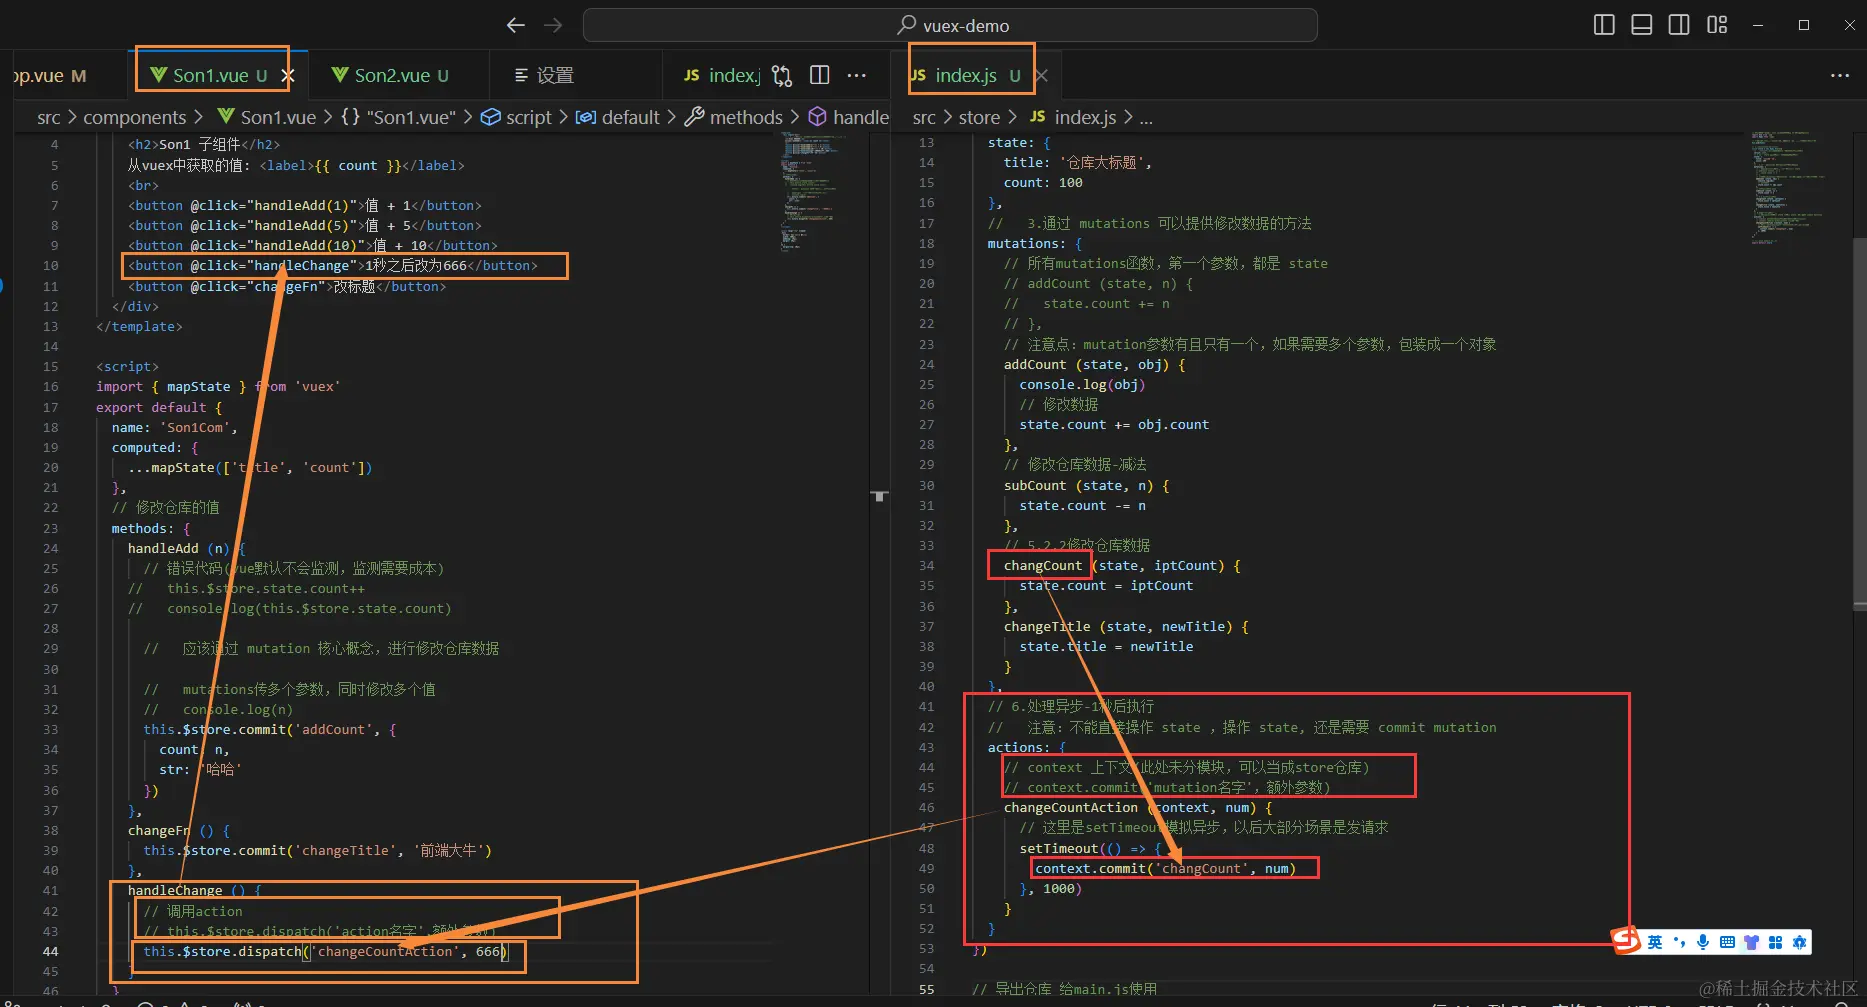Click changCount mutation name on line 34

click(1042, 565)
